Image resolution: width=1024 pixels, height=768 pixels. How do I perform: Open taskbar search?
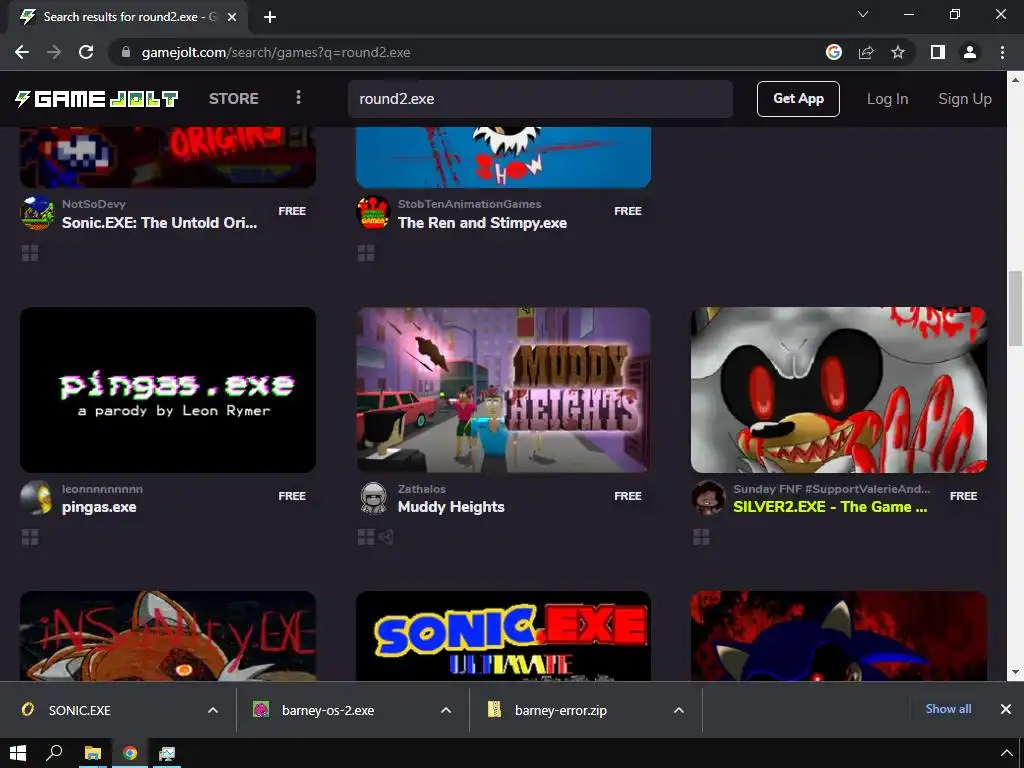click(x=54, y=753)
